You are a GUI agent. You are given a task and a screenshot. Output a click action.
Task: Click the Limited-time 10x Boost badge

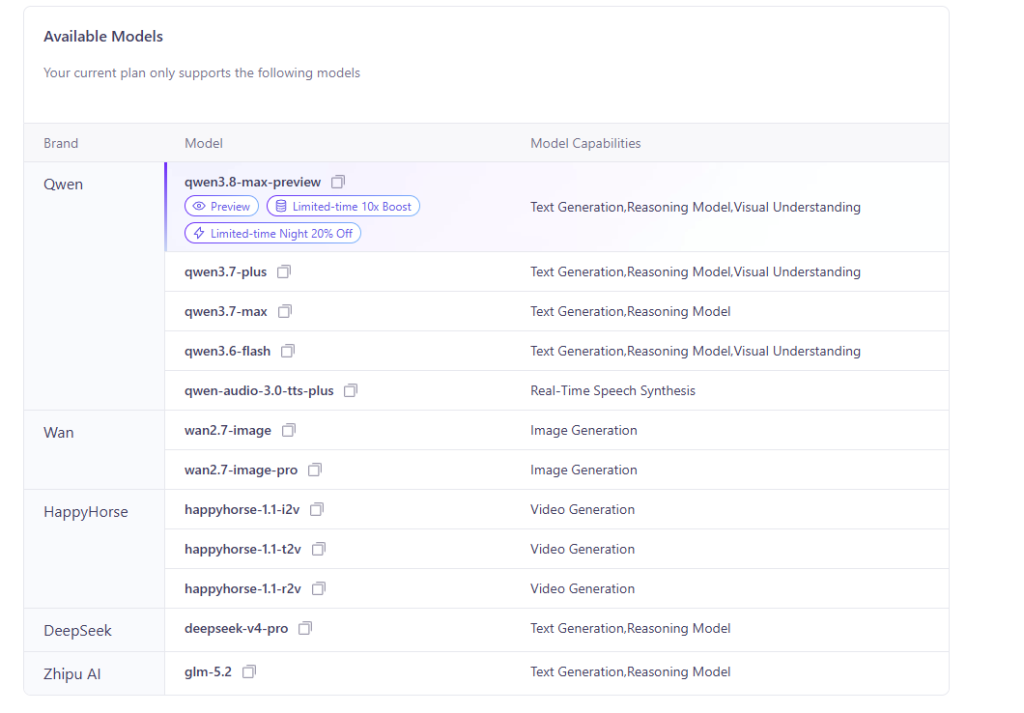click(x=344, y=206)
